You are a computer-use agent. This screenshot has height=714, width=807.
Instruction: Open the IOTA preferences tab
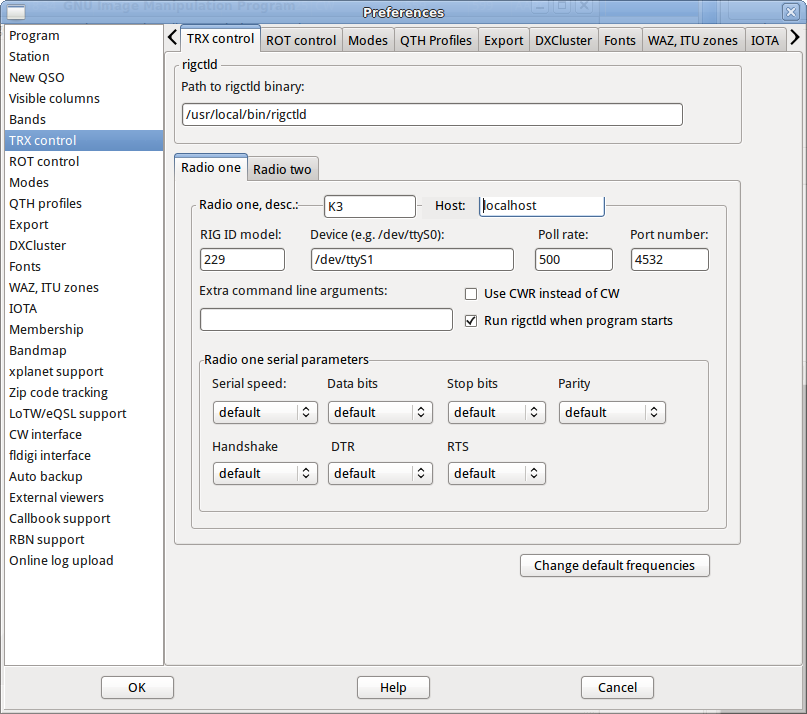(765, 40)
